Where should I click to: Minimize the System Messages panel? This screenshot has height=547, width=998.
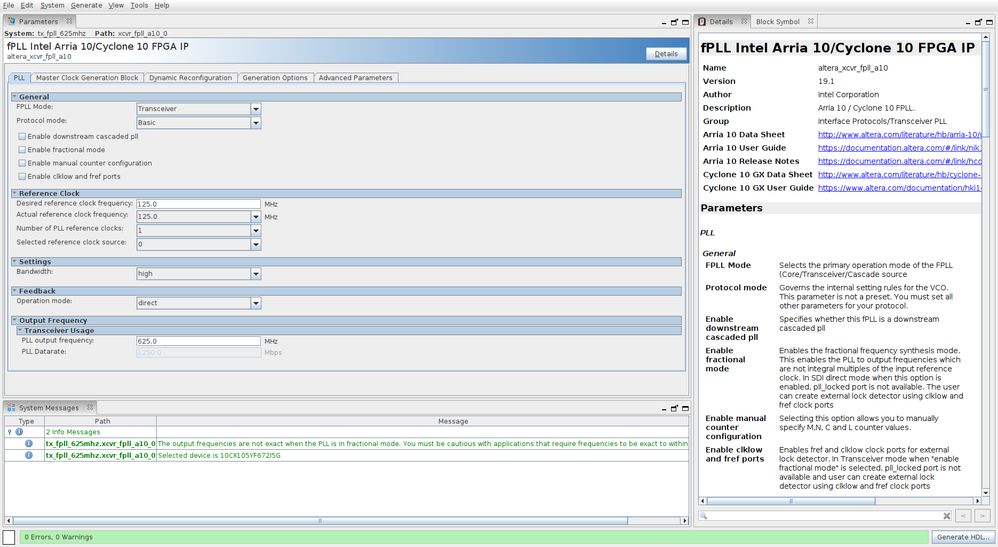pos(664,409)
